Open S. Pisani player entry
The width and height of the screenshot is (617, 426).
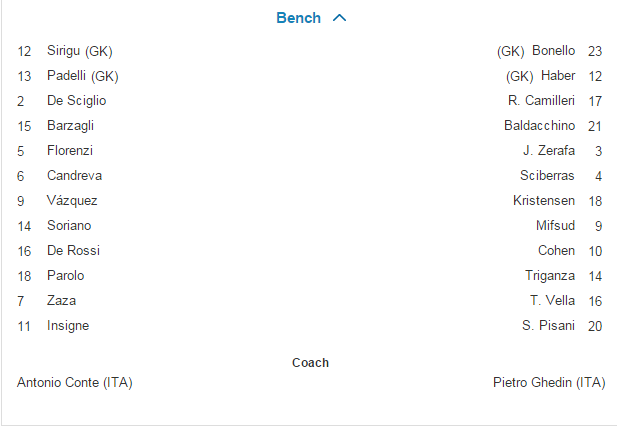548,326
